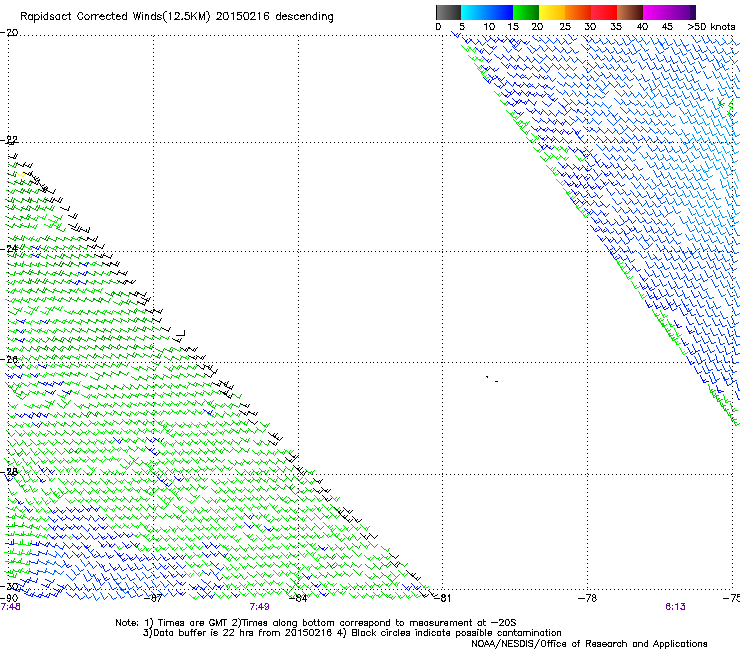The width and height of the screenshot is (740, 650).
Task: Click the '-90' longitude axis label
Action: [x=9, y=598]
